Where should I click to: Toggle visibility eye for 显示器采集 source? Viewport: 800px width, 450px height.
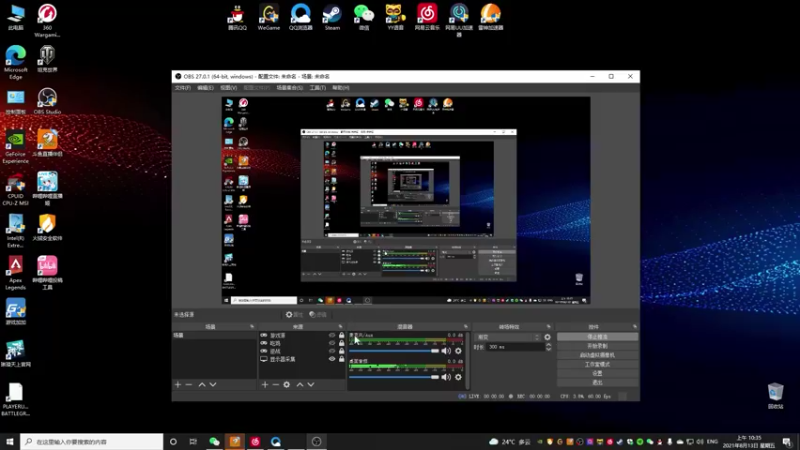[x=332, y=359]
